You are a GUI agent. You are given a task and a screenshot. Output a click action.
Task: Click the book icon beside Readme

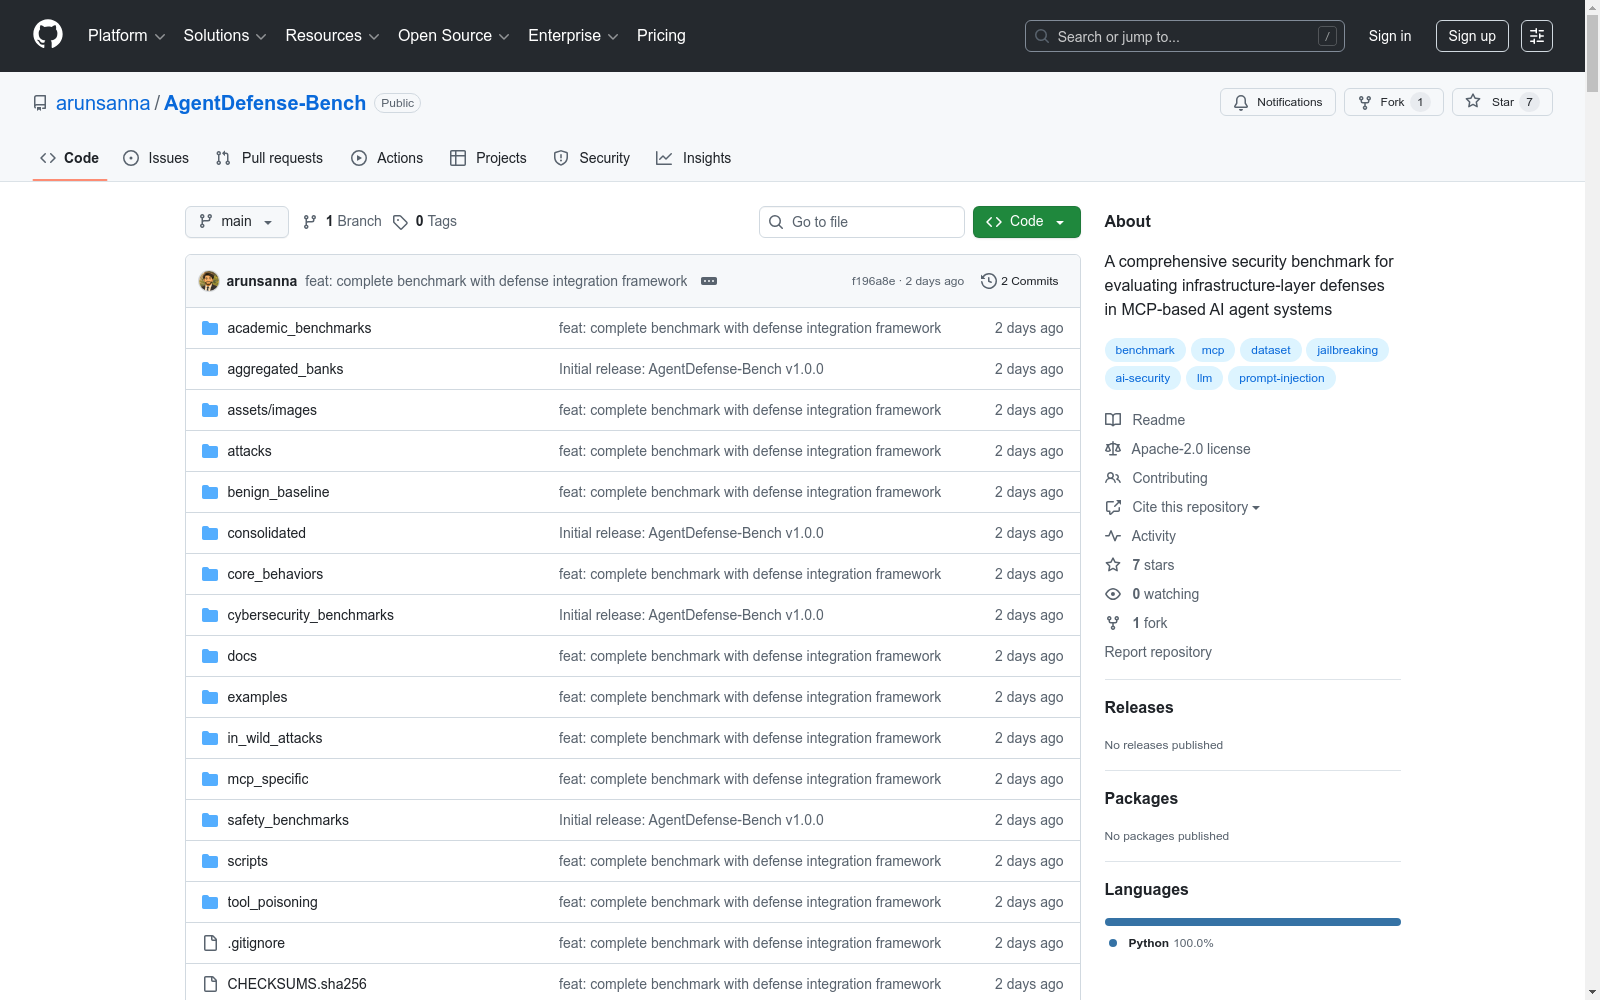click(1113, 420)
